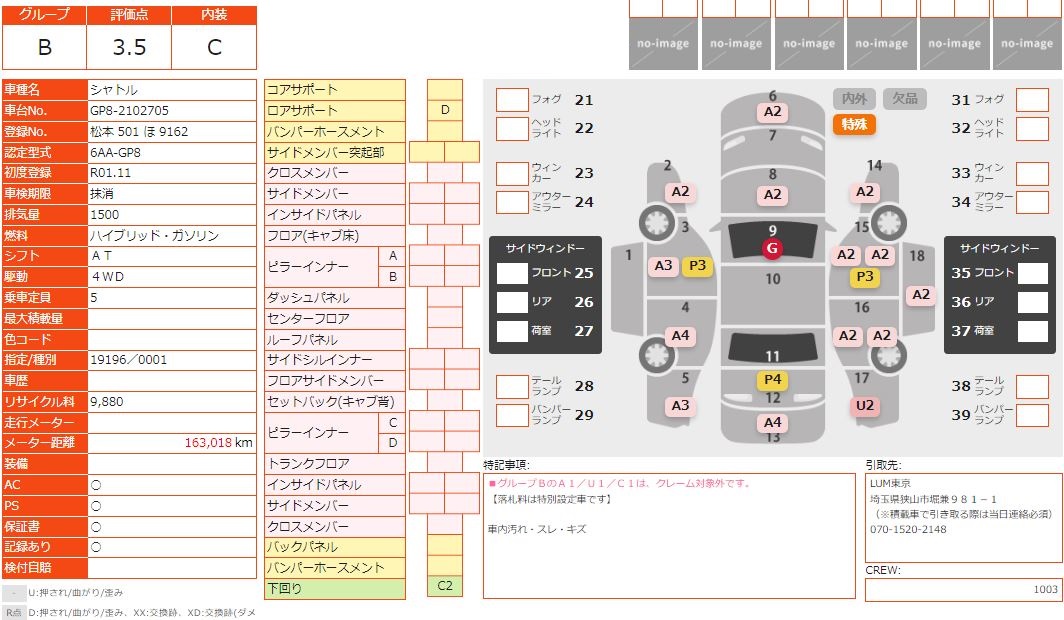Toggle the テールランプ 38 checkbox
1064x620 pixels.
click(1031, 386)
